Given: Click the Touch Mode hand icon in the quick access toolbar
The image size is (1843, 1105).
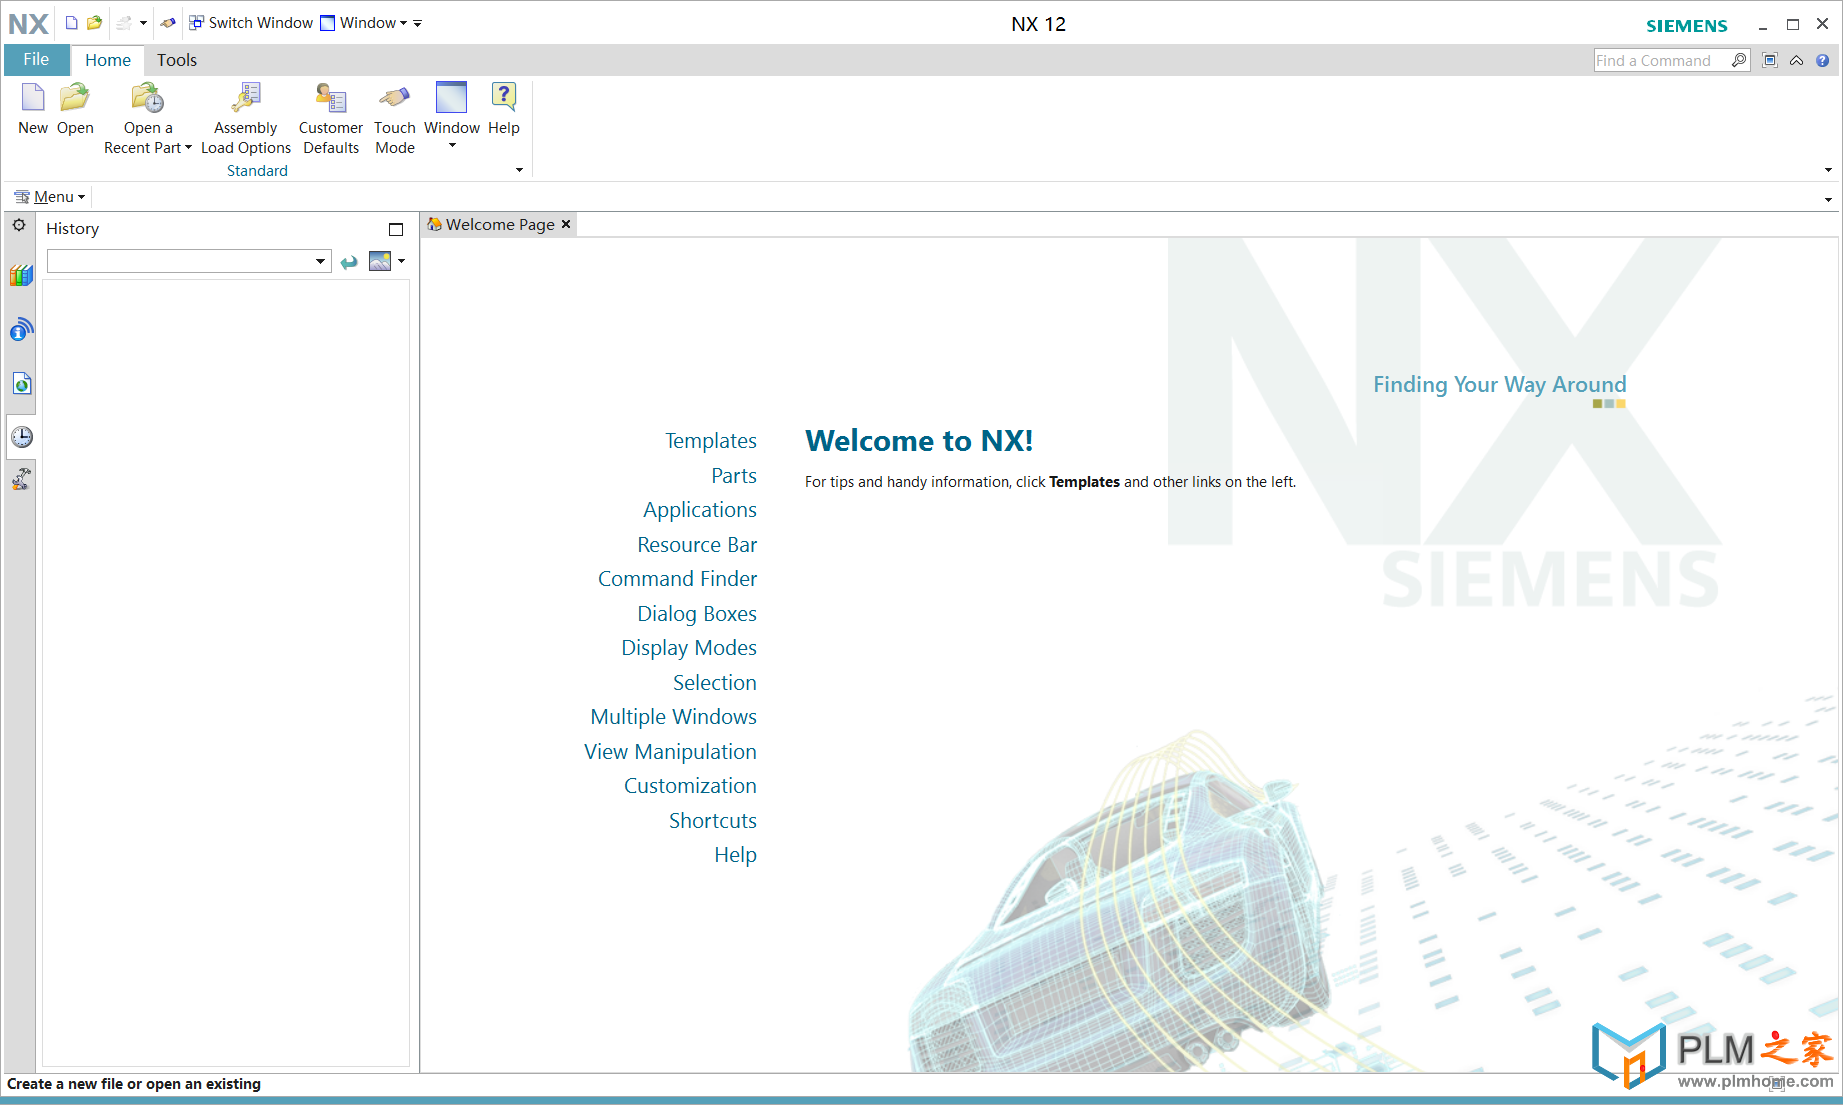Looking at the screenshot, I should click(x=167, y=23).
